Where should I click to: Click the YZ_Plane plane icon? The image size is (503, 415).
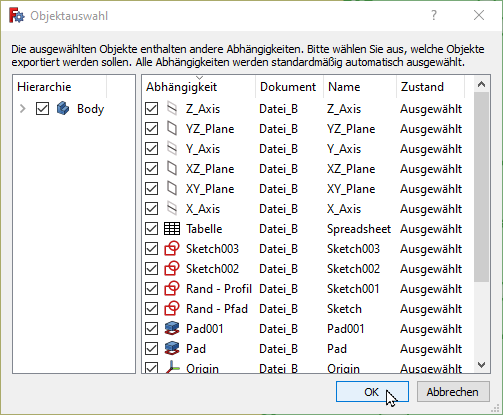pos(172,129)
